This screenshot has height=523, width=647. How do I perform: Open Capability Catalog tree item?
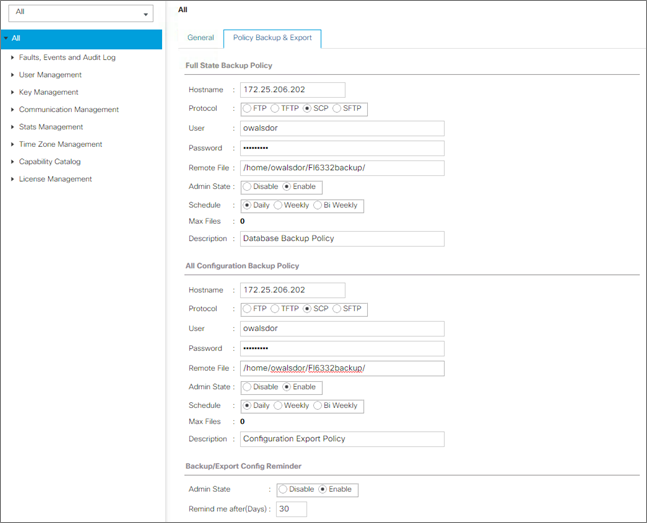coord(50,161)
